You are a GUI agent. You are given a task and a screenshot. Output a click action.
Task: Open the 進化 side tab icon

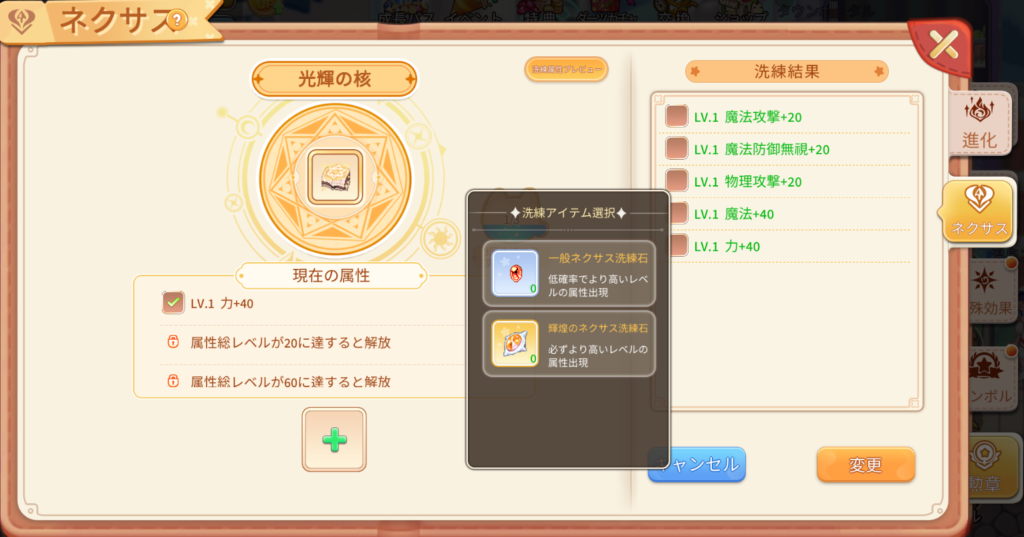point(979,123)
